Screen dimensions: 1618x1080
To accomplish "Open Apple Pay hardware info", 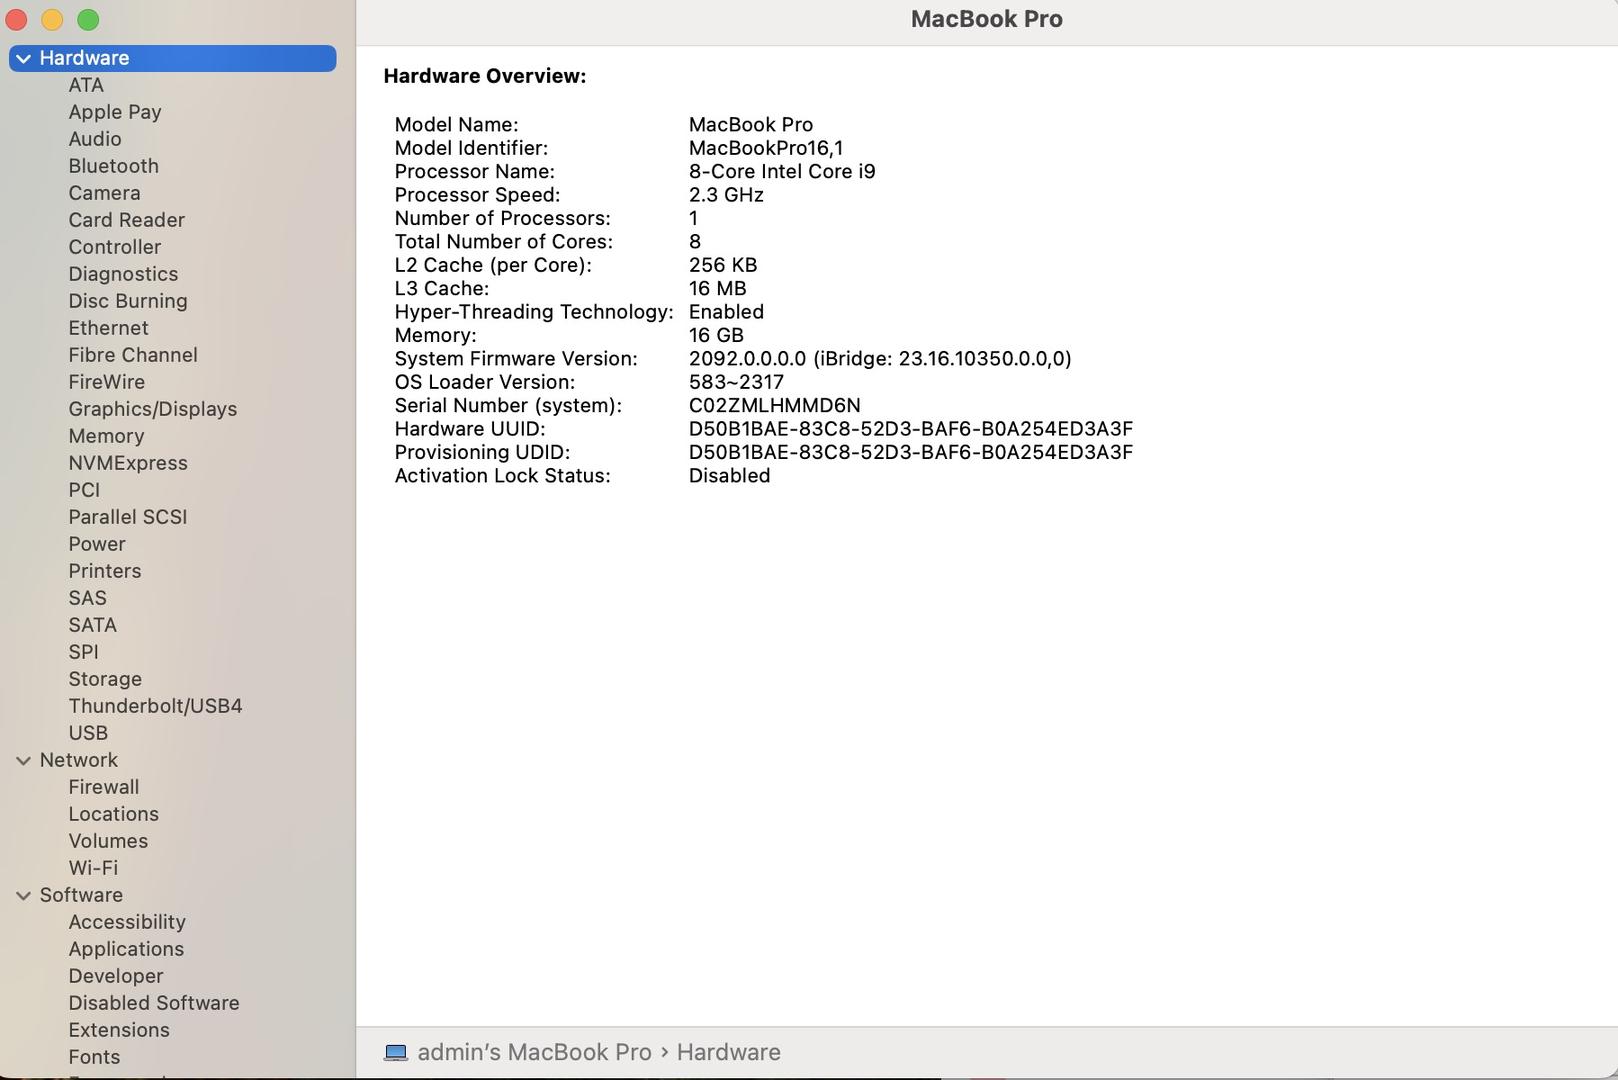I will click(x=115, y=112).
